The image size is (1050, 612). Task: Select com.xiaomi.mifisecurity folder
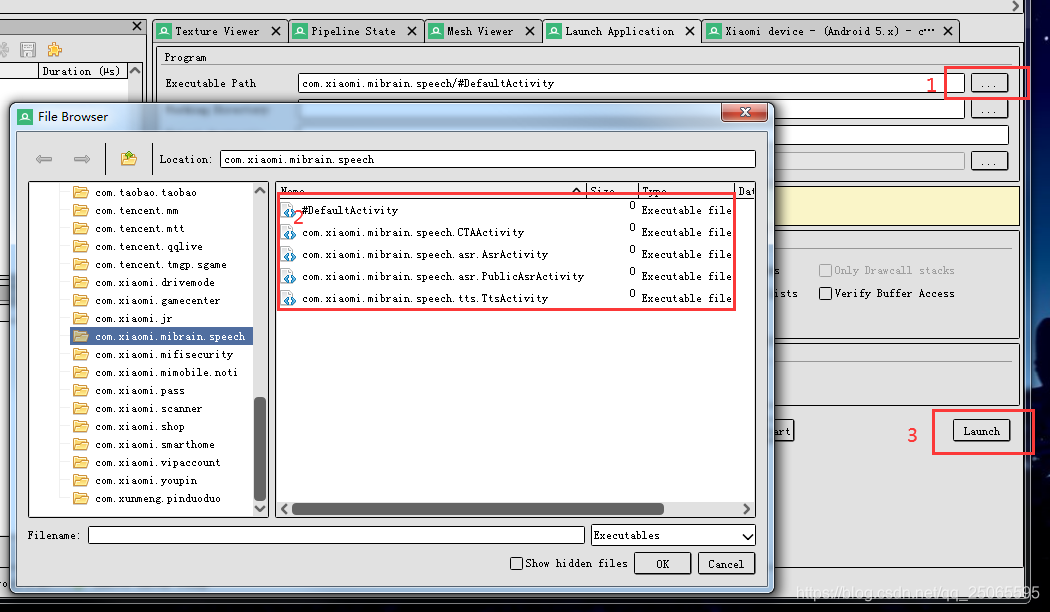(x=164, y=355)
